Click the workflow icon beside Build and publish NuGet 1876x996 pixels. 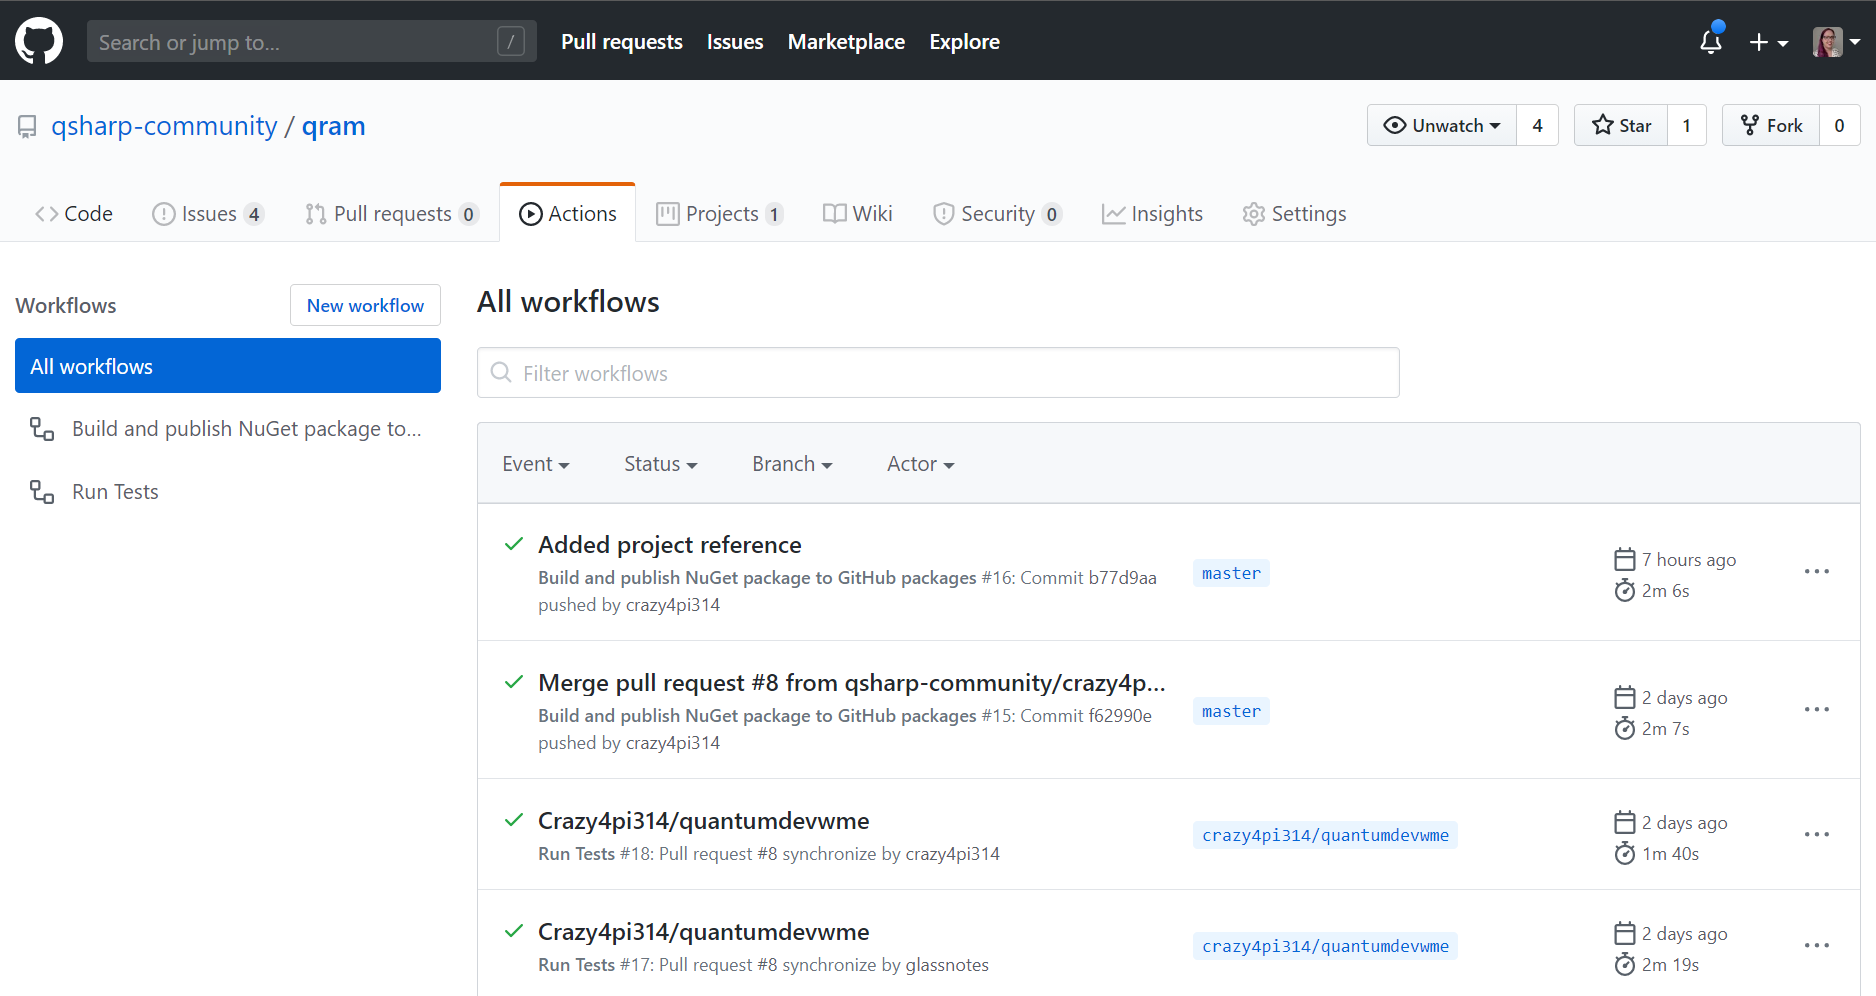[42, 429]
